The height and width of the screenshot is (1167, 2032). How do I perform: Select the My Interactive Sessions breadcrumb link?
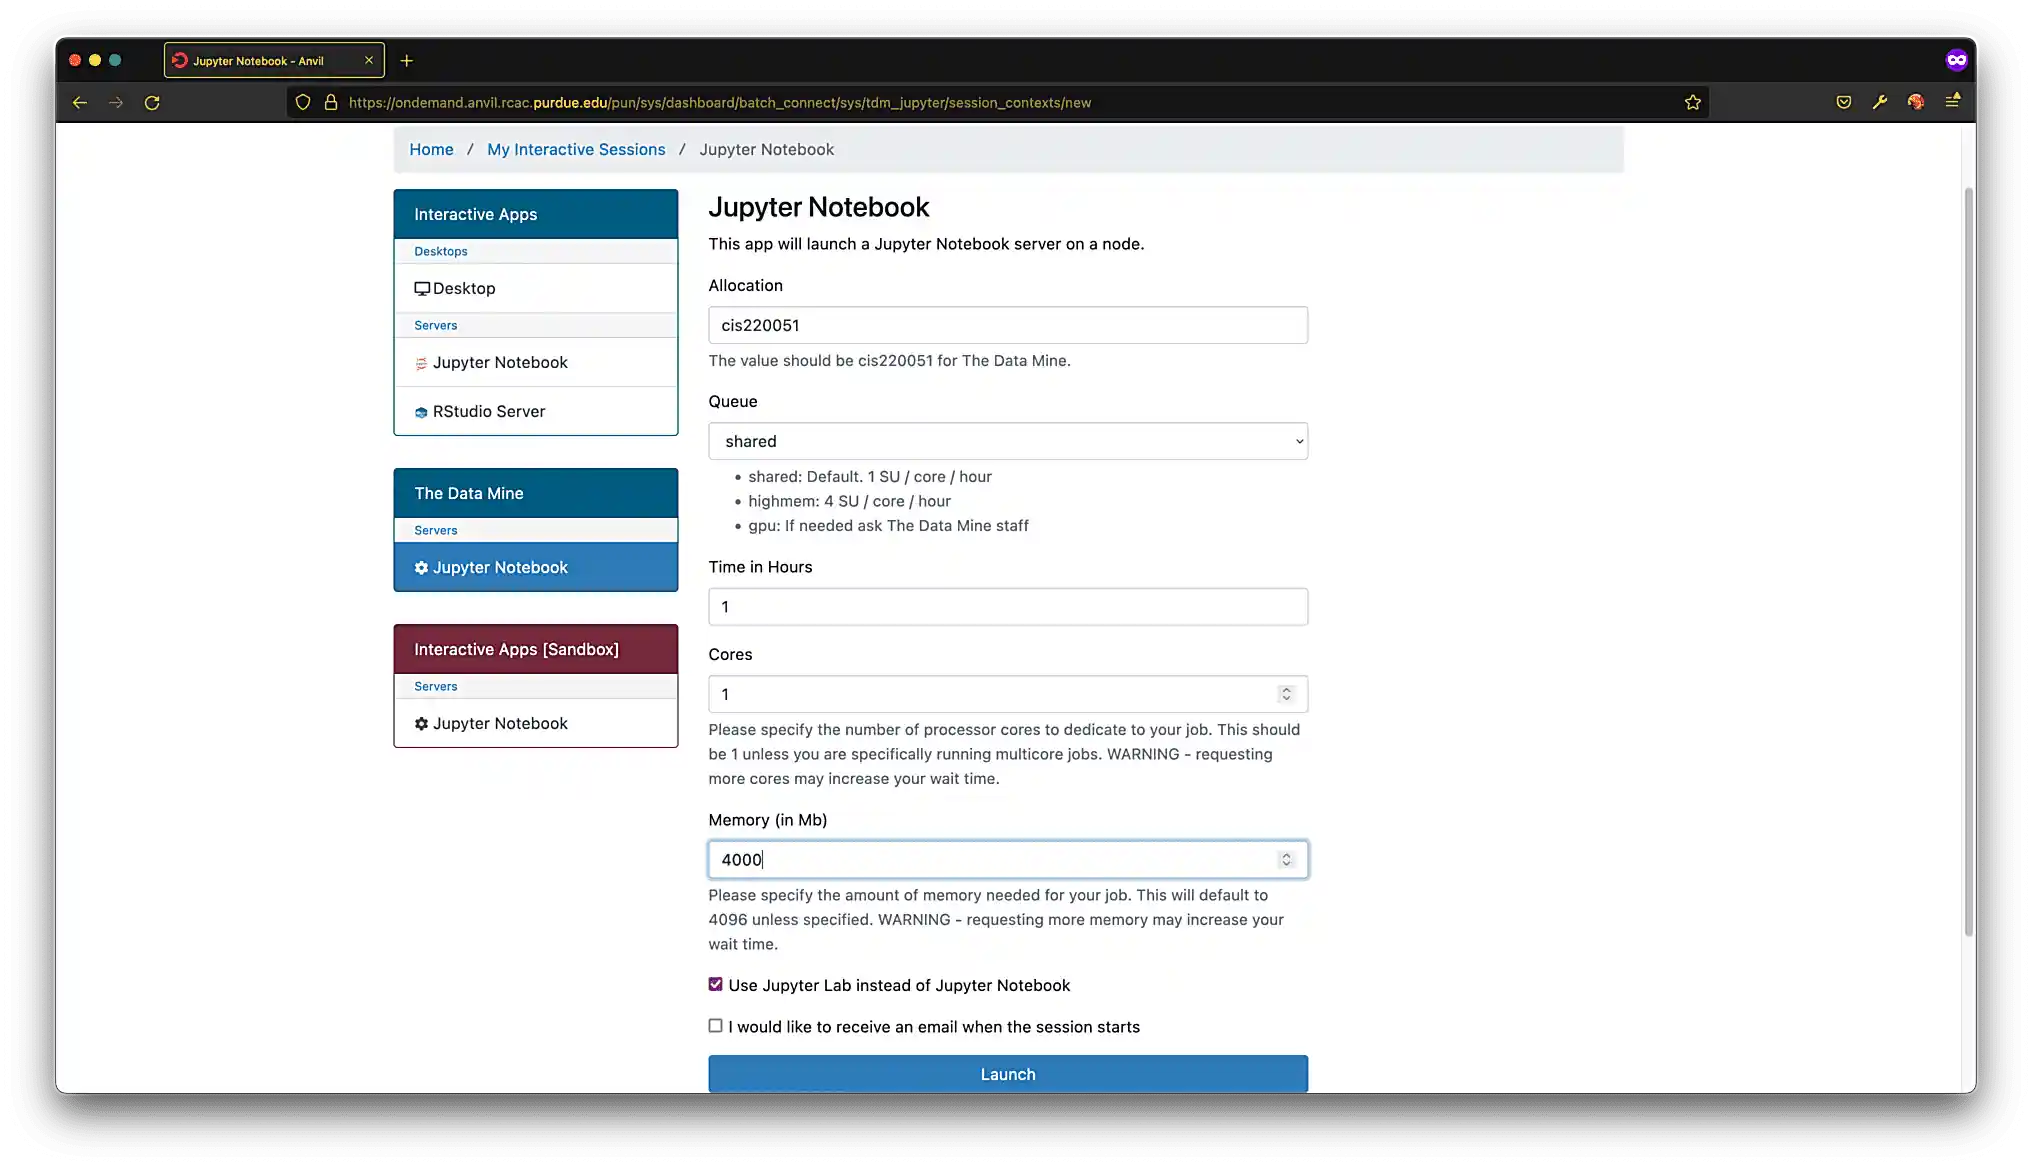pyautogui.click(x=576, y=149)
